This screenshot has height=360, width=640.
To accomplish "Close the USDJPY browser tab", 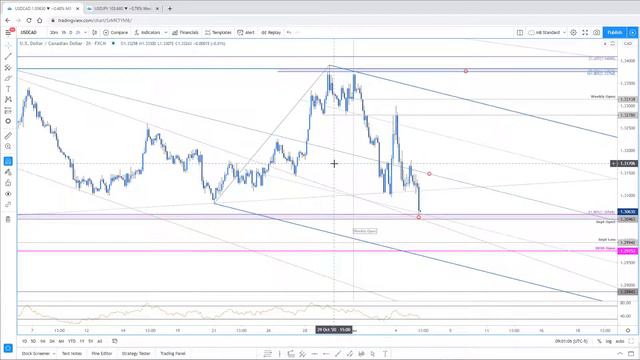I will click(158, 8).
